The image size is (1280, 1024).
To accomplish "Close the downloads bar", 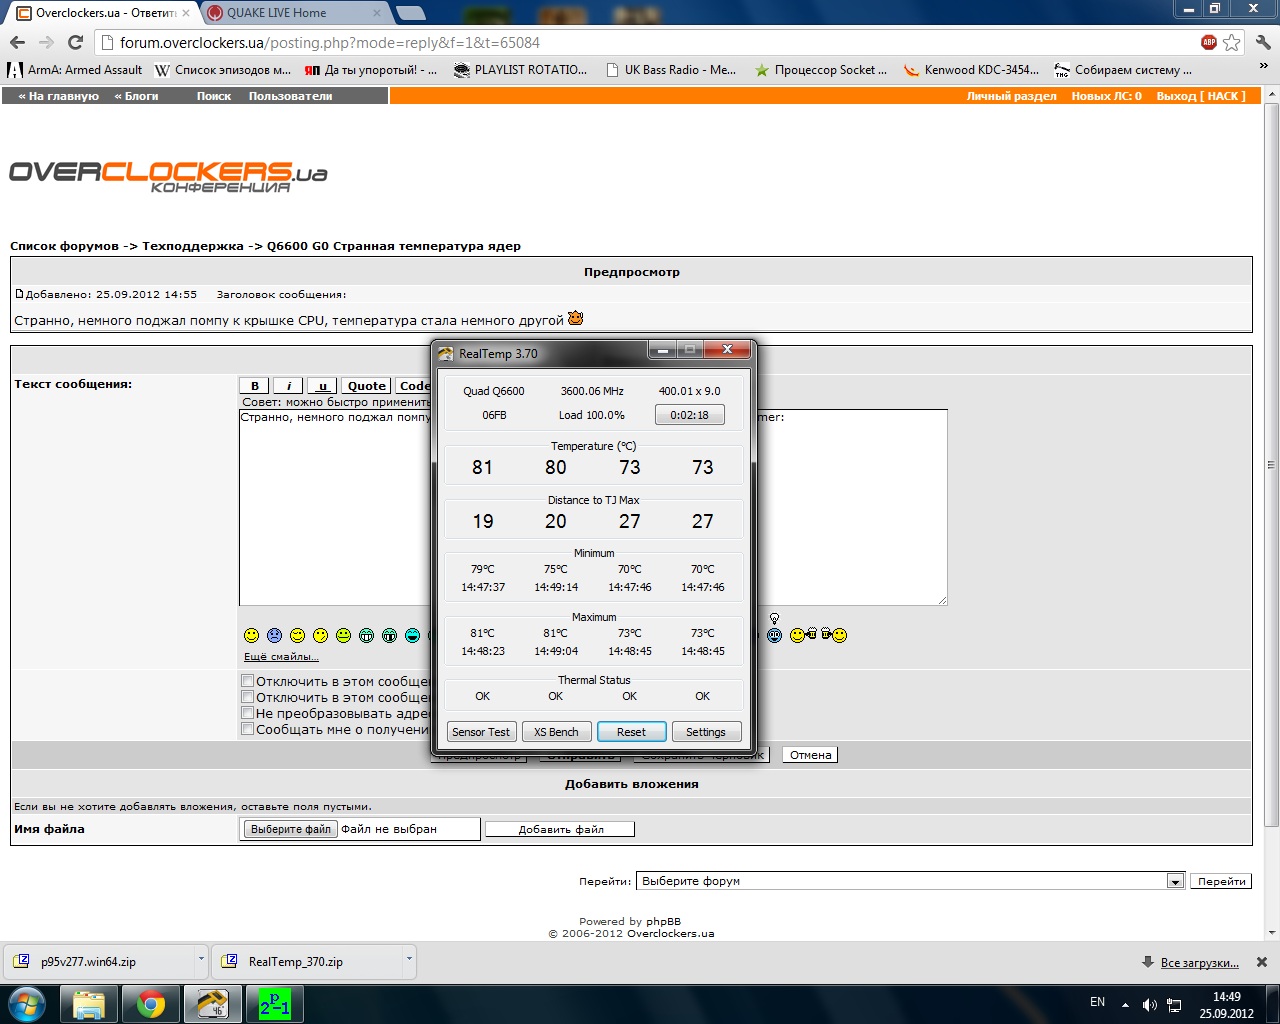I will [1262, 962].
